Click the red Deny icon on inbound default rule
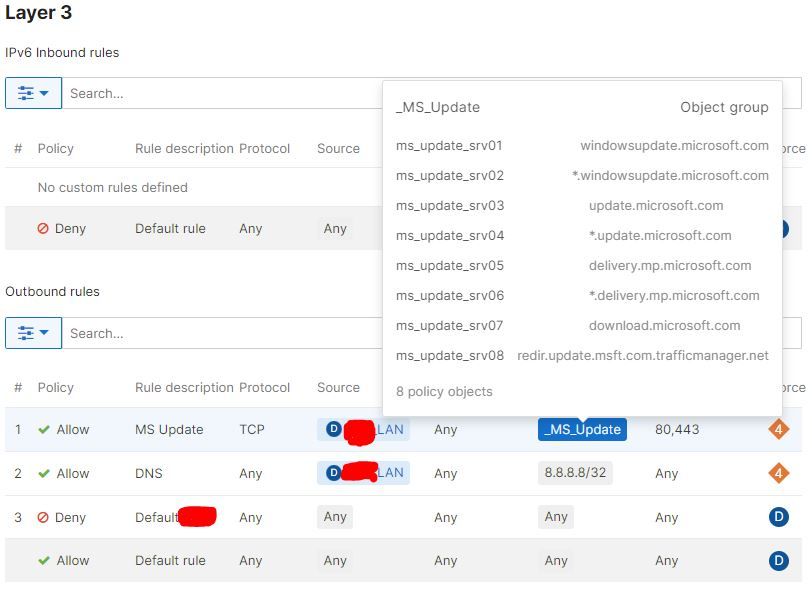The width and height of the screenshot is (812, 589). coord(43,228)
